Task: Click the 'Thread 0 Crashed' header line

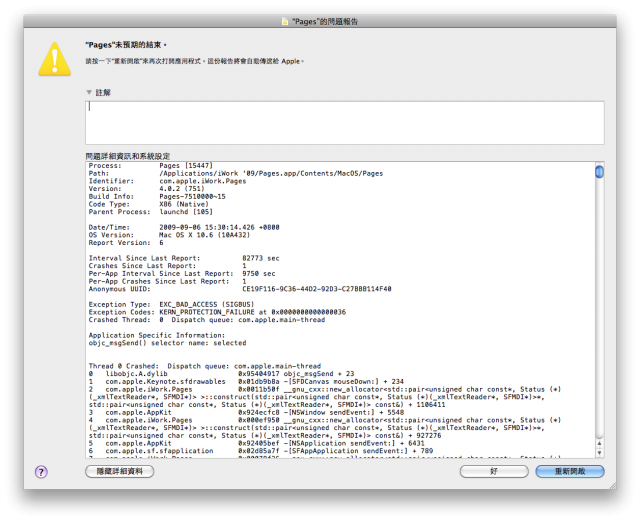Action: (x=204, y=366)
